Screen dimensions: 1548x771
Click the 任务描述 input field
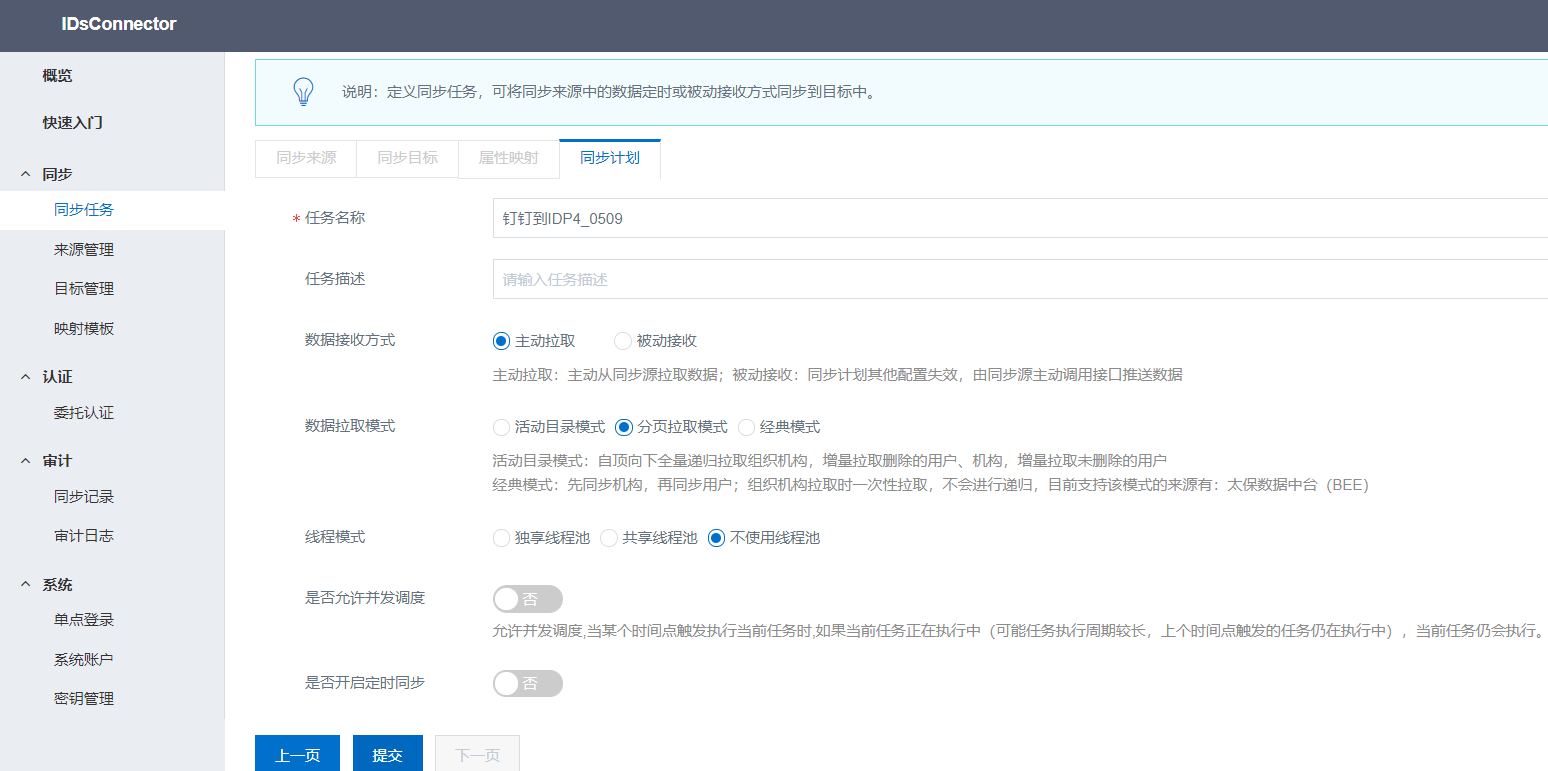tap(1020, 279)
